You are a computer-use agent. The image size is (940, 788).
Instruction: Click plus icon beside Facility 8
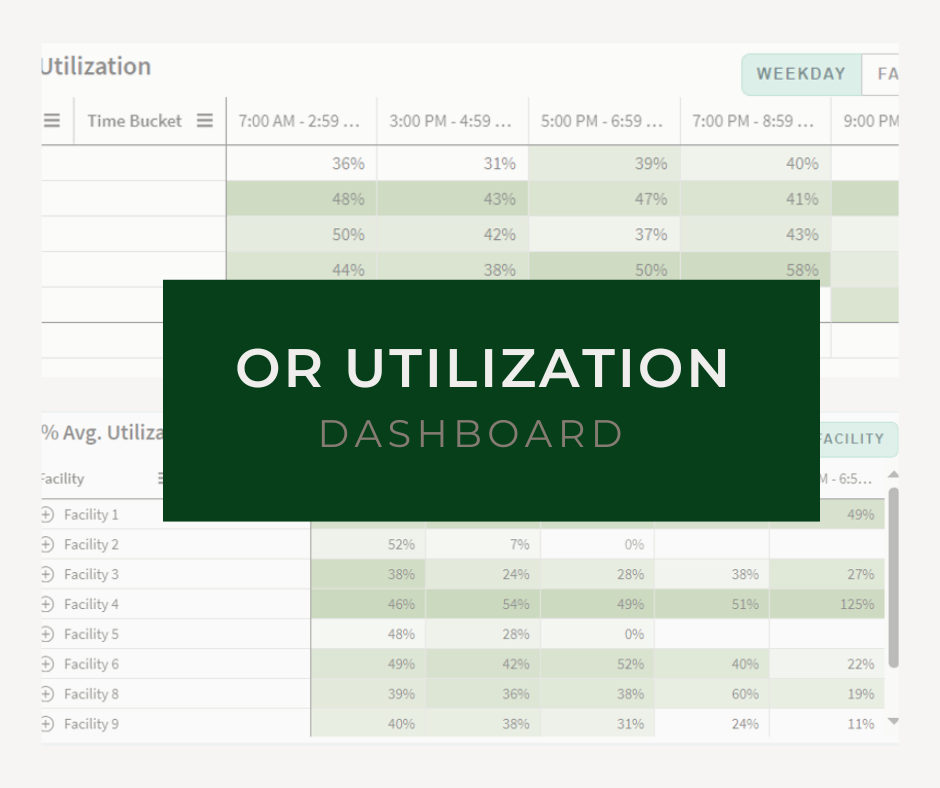(x=47, y=694)
